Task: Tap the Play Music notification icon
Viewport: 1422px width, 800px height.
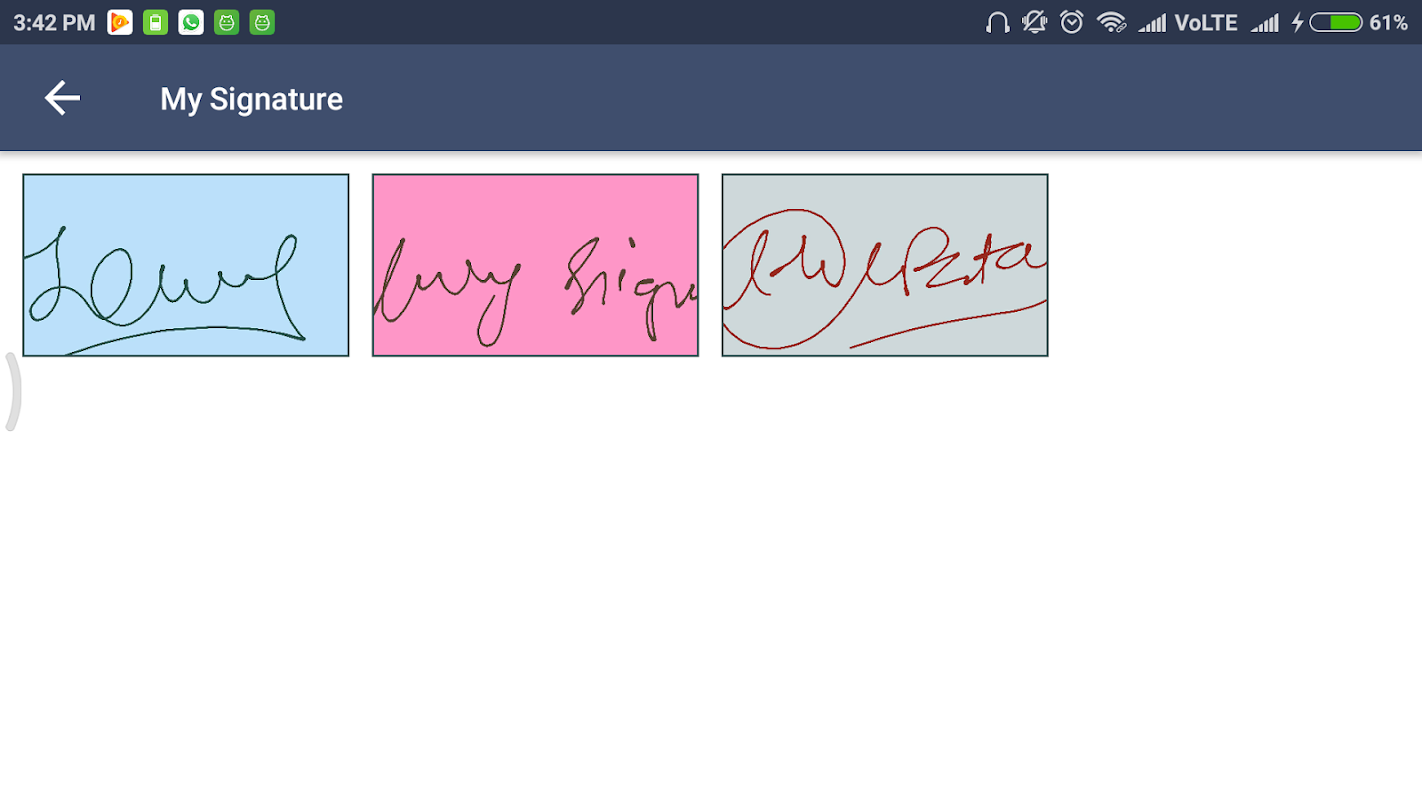Action: 120,22
